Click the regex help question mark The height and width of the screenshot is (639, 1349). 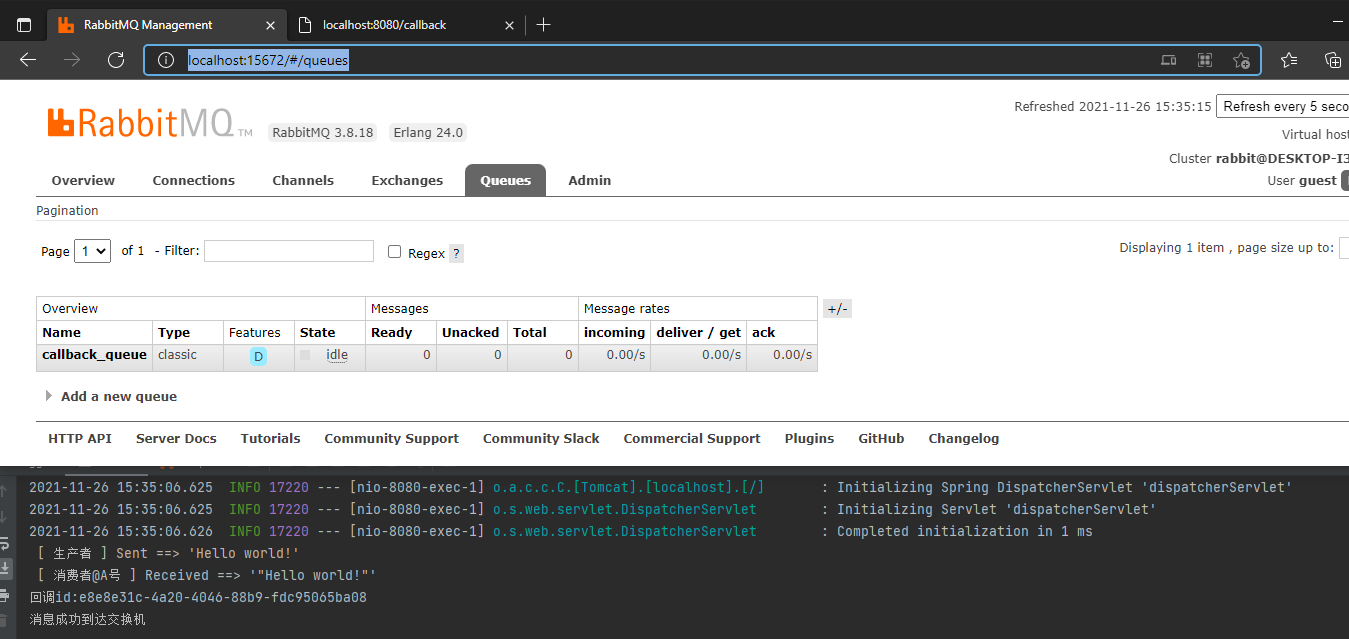coord(456,253)
